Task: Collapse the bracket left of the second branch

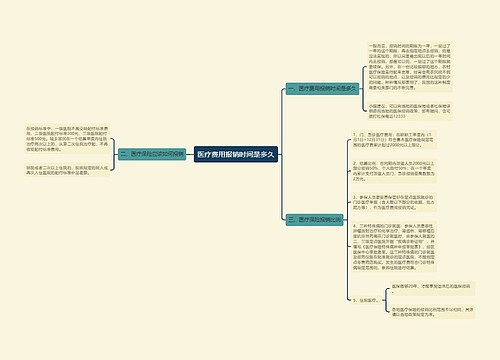Action: (x=113, y=154)
